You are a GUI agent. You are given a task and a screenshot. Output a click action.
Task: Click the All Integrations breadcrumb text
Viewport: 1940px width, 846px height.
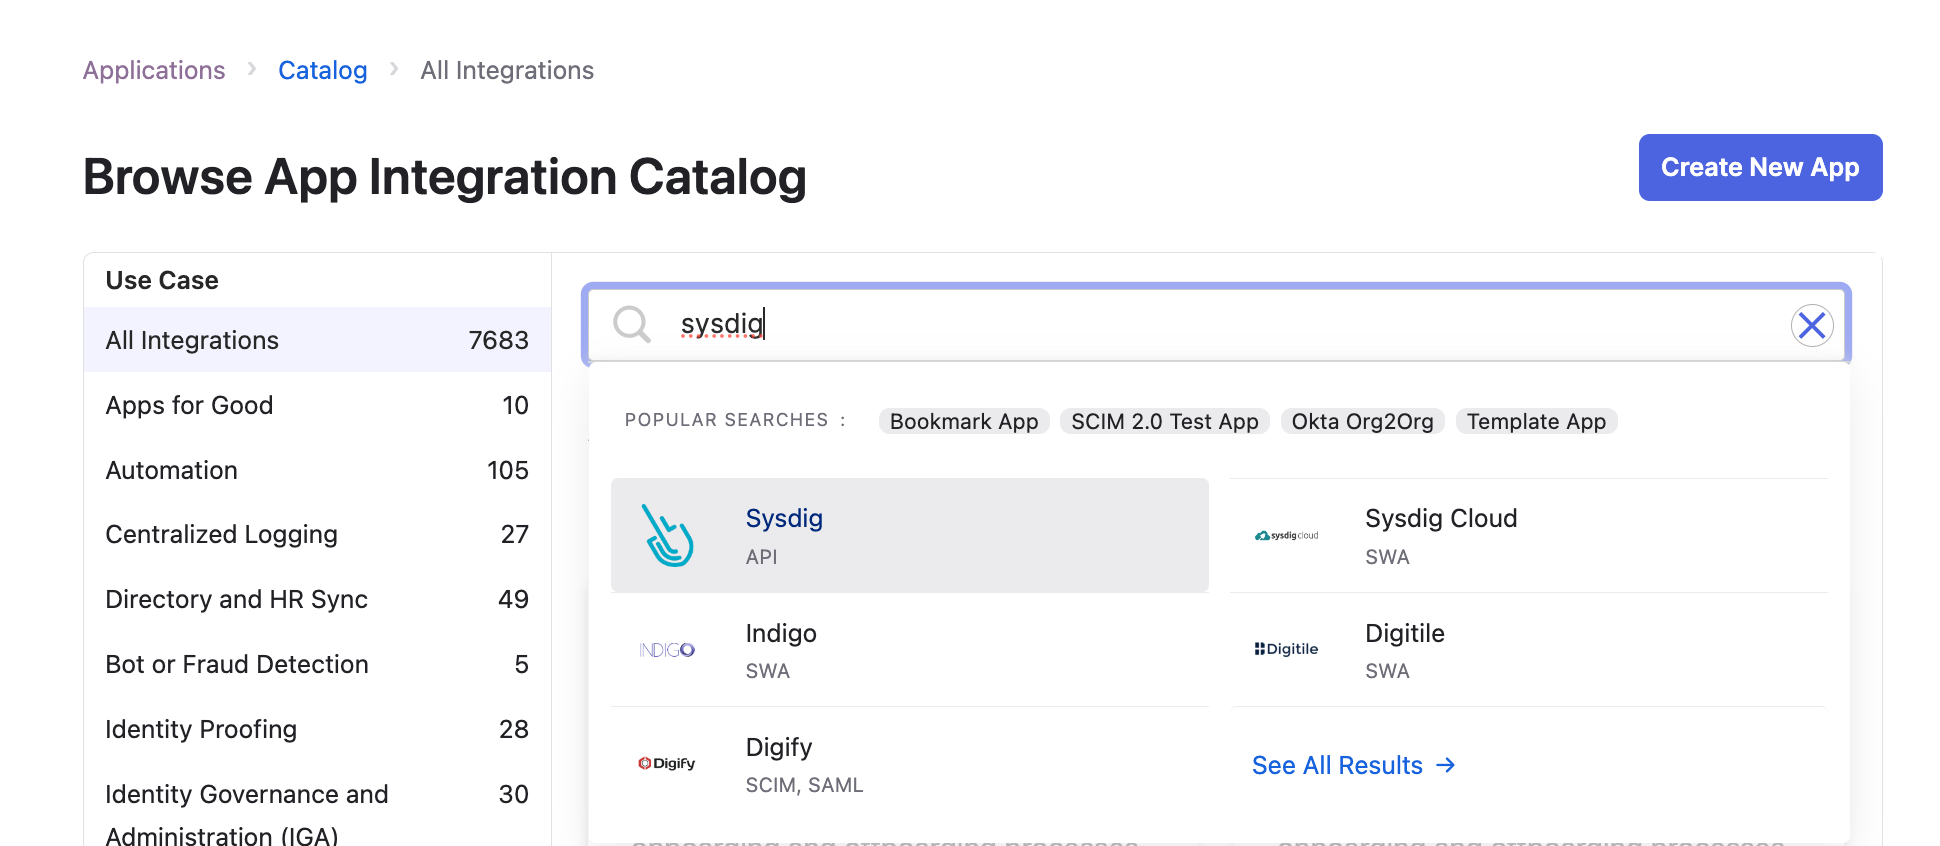tap(507, 70)
